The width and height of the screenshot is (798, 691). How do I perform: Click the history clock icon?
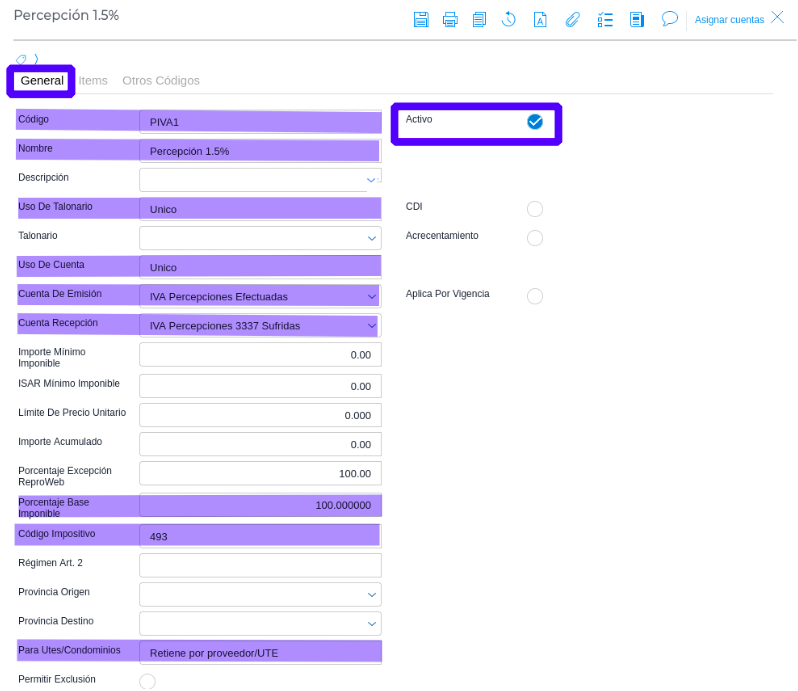click(x=509, y=19)
